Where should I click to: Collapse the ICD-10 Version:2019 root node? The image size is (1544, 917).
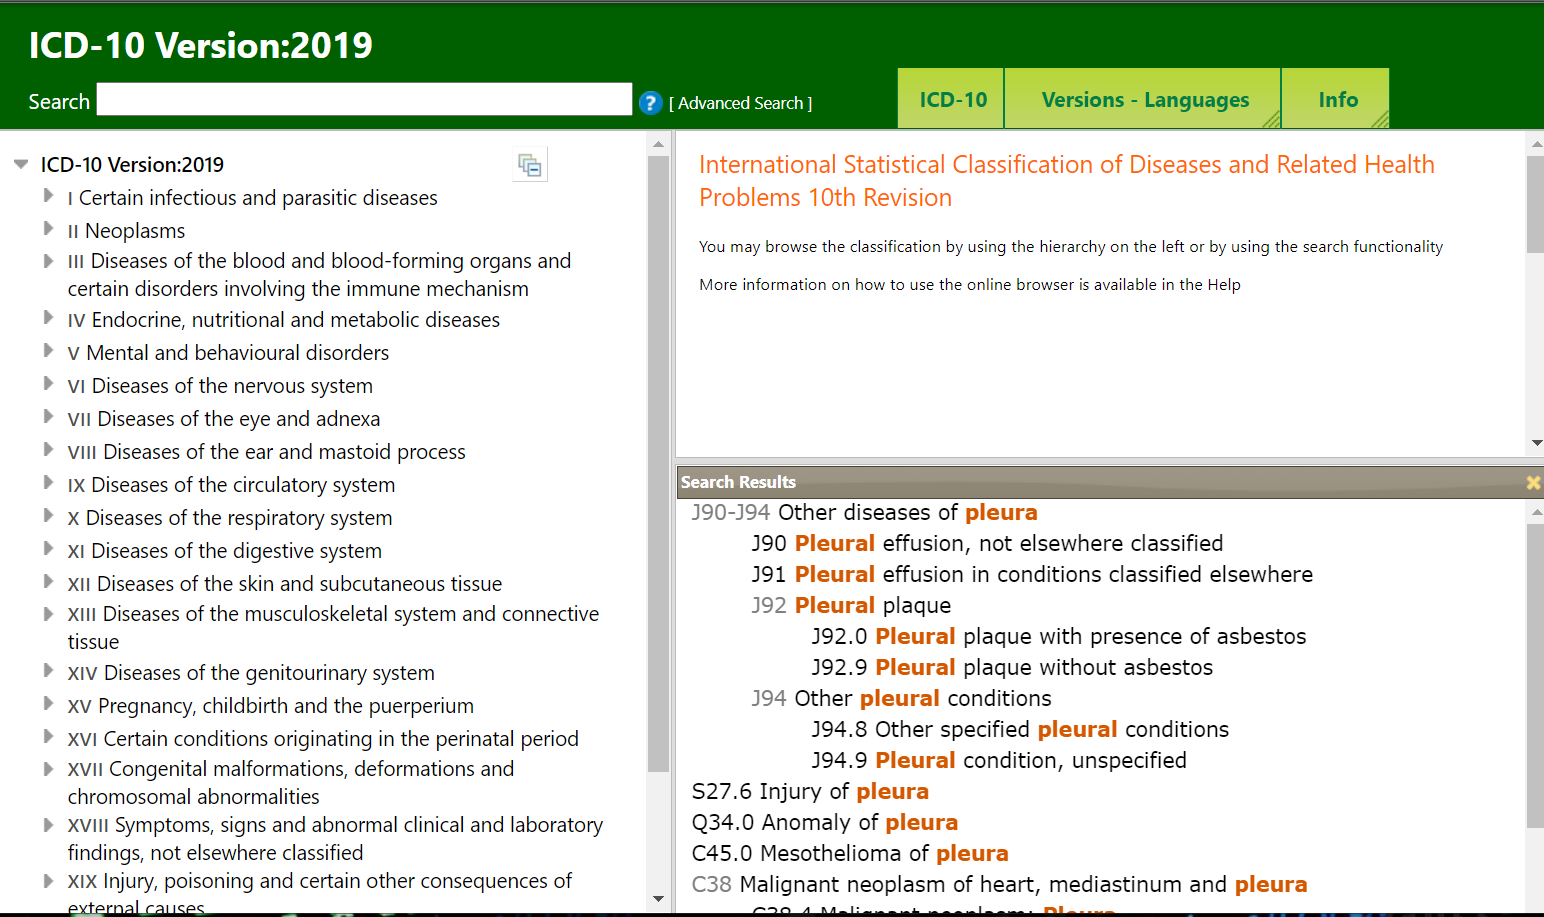click(x=21, y=164)
